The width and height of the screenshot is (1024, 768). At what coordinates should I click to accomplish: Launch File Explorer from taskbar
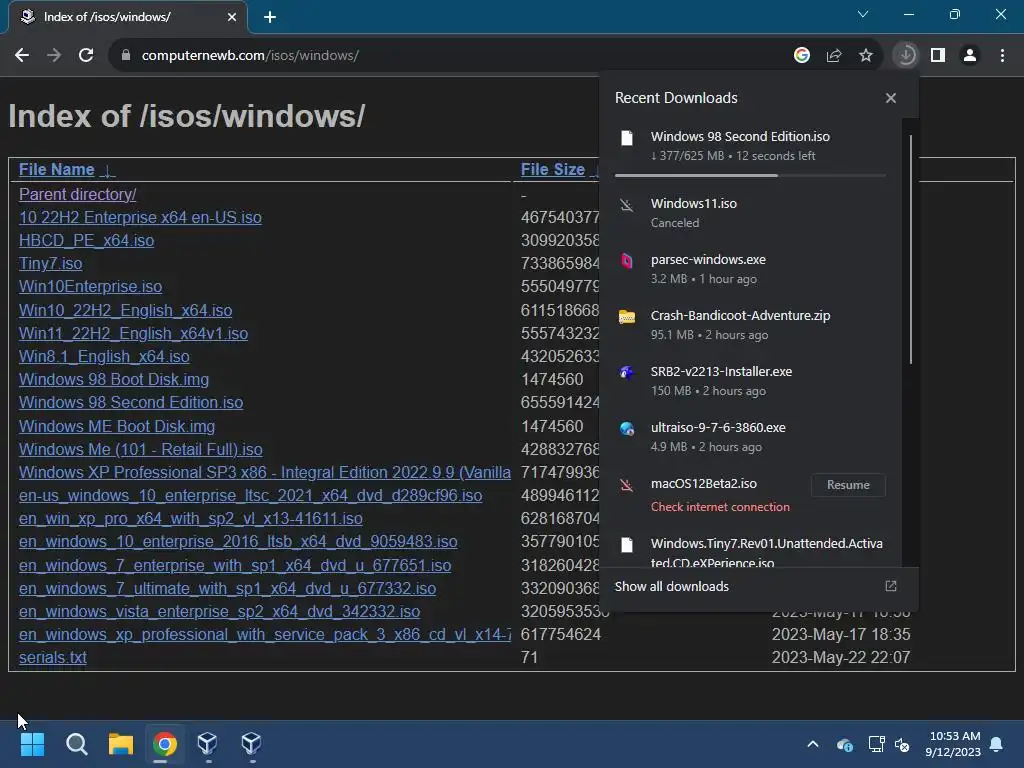click(x=121, y=744)
